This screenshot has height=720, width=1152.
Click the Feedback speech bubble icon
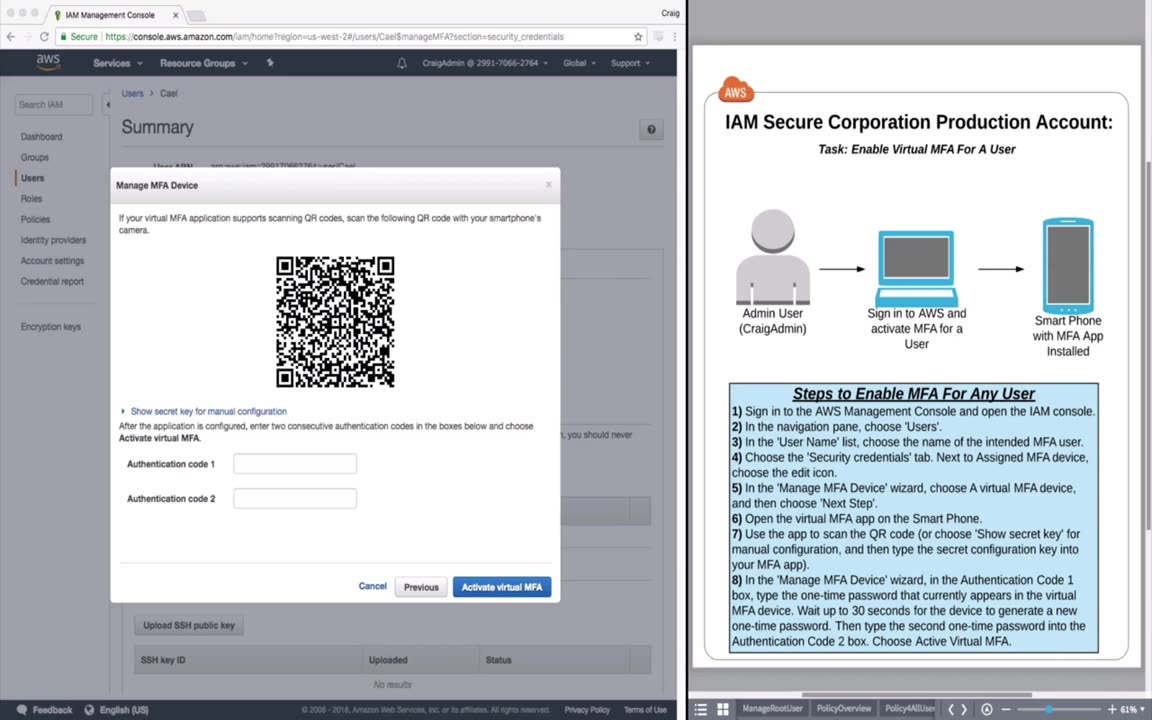(22, 710)
